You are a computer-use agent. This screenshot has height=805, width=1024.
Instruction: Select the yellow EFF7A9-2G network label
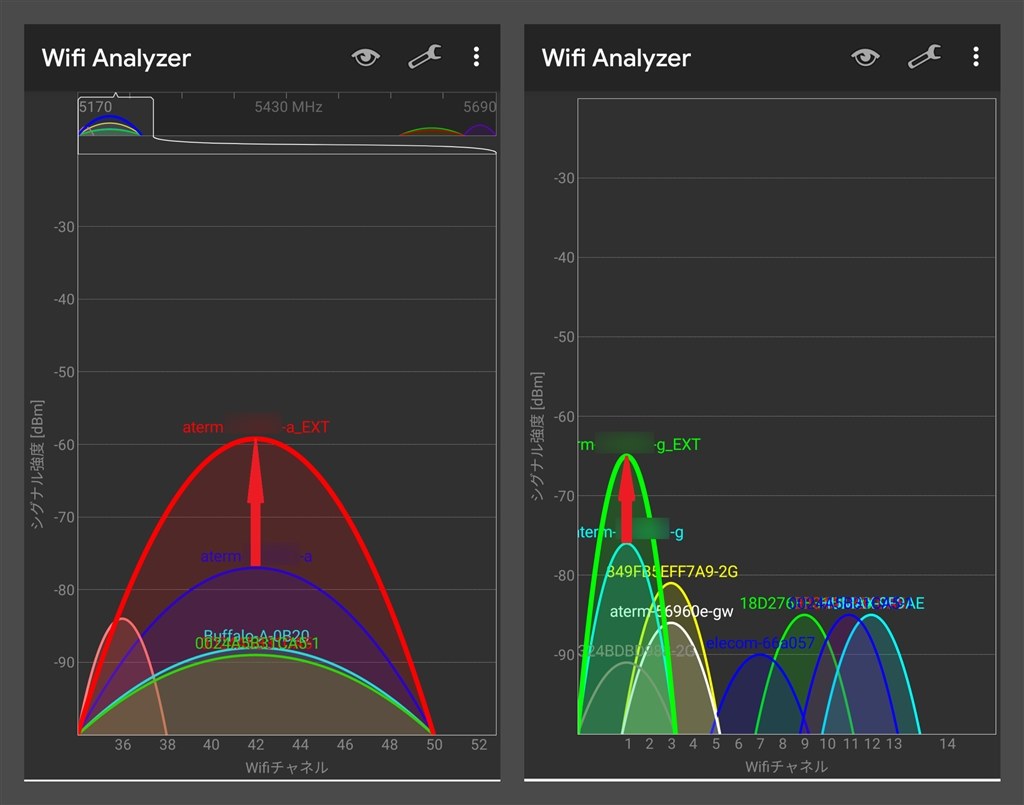(672, 572)
